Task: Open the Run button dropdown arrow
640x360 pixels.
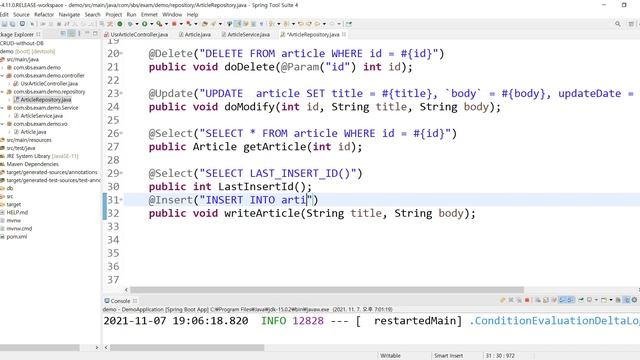Action: 152,24
